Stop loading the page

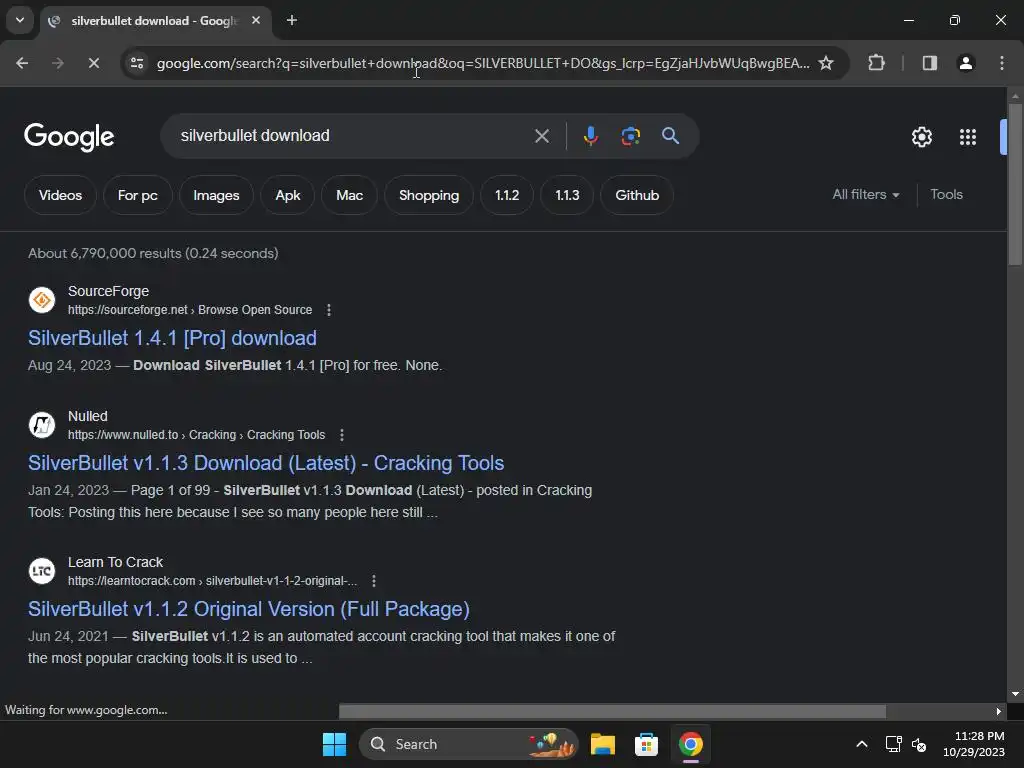93,63
